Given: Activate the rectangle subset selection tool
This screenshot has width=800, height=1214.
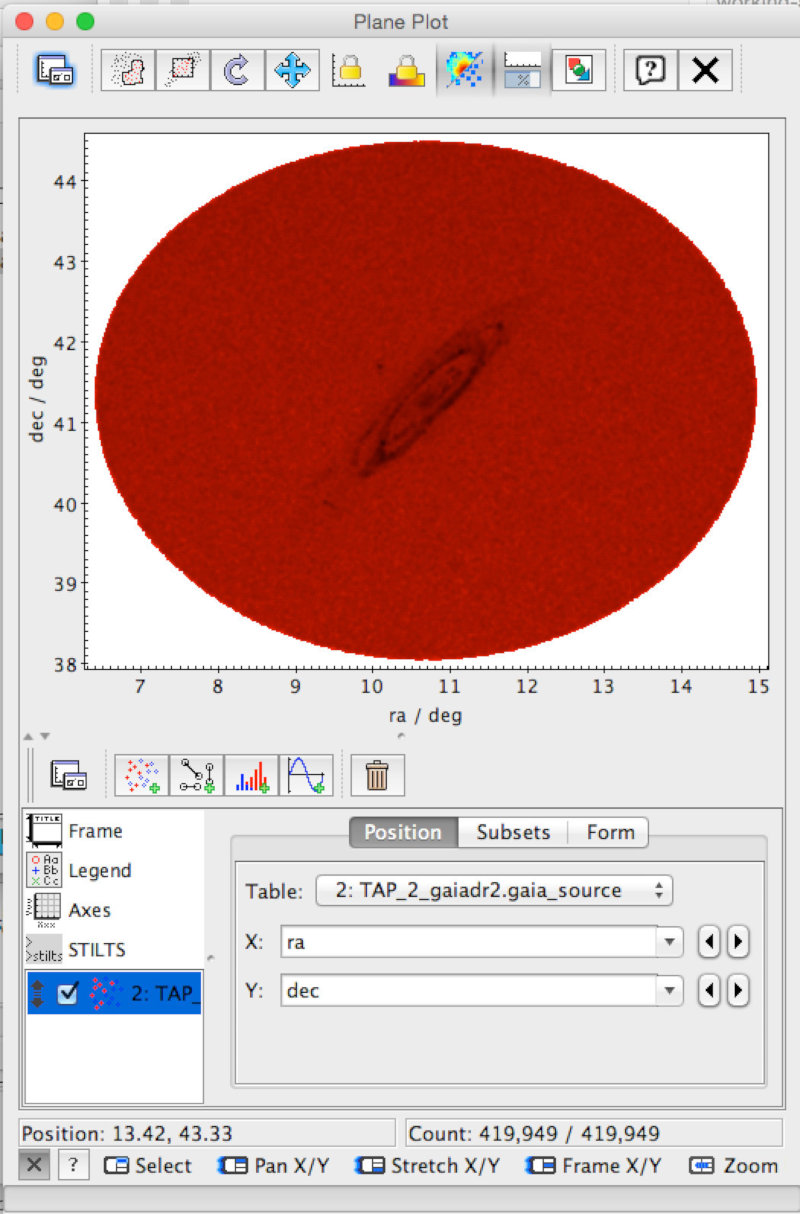Looking at the screenshot, I should click(183, 69).
